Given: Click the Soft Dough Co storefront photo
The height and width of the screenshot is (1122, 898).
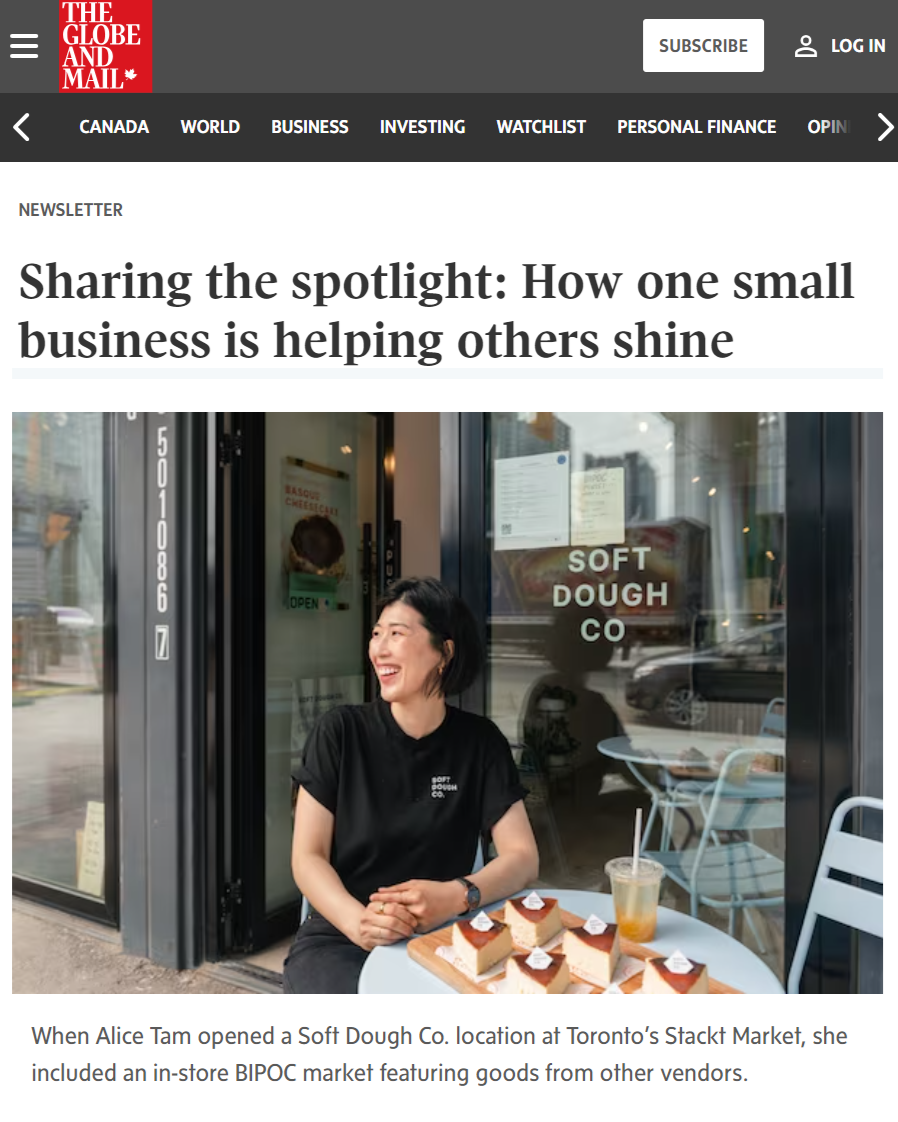Looking at the screenshot, I should click(447, 702).
